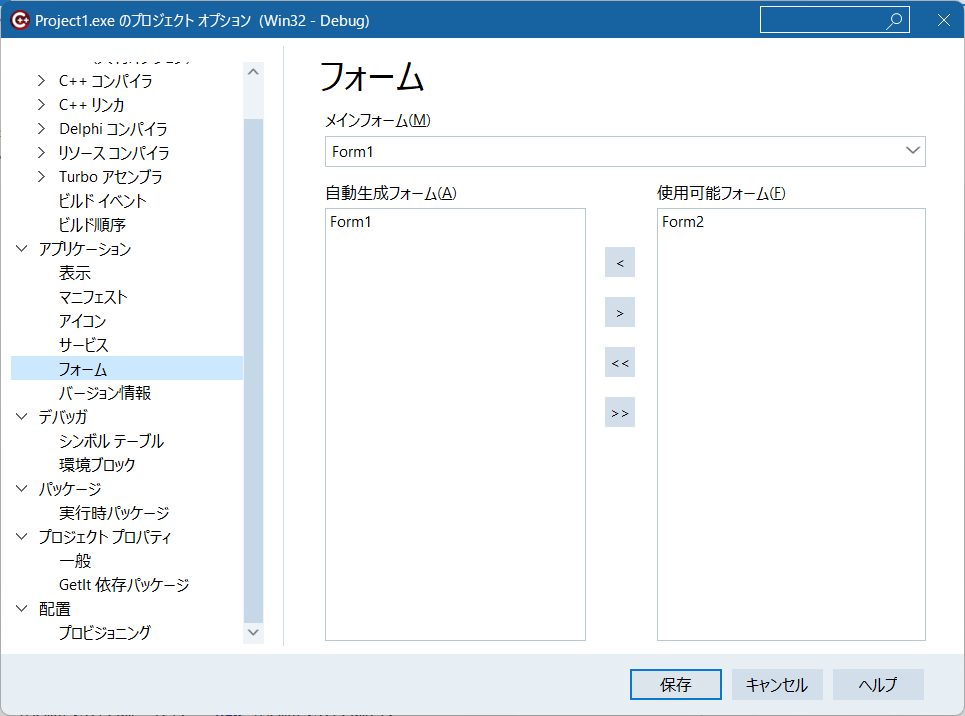Open アイコン page
965x716 pixels.
82,321
